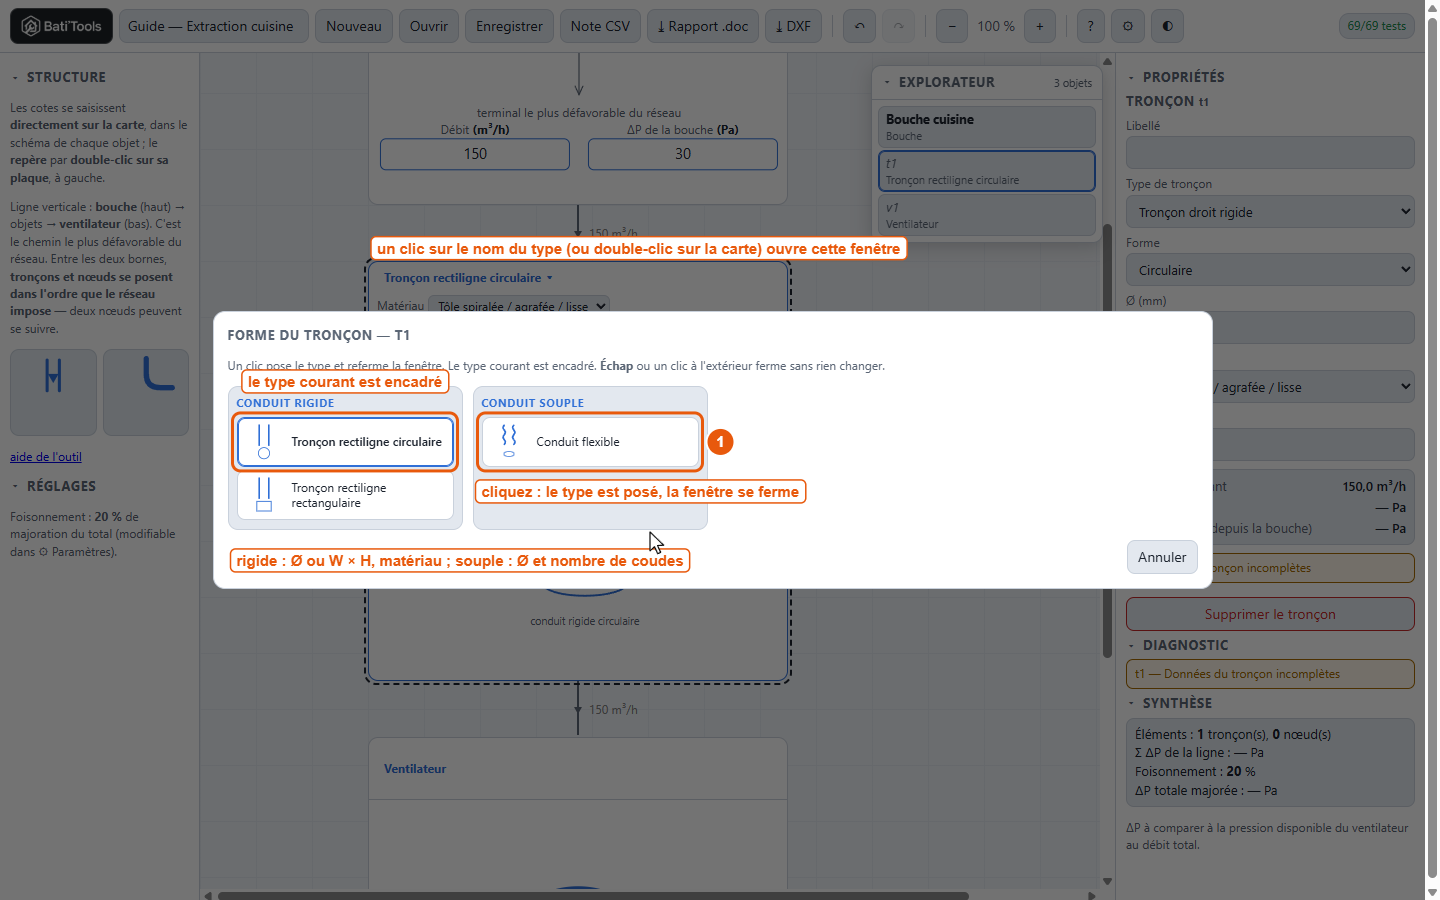The image size is (1440, 900).
Task: Collapse the EXPLORATEUR panel
Action: 938,82
